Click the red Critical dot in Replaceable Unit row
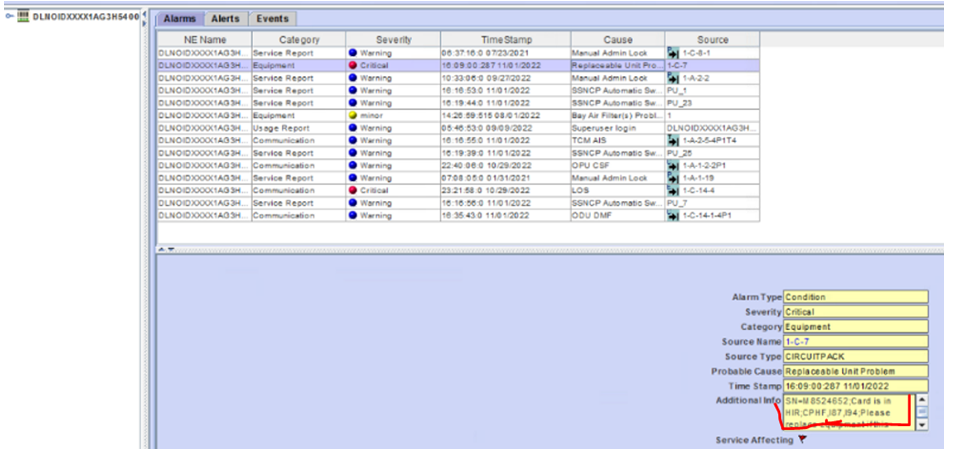The height and width of the screenshot is (457, 954). [x=352, y=65]
